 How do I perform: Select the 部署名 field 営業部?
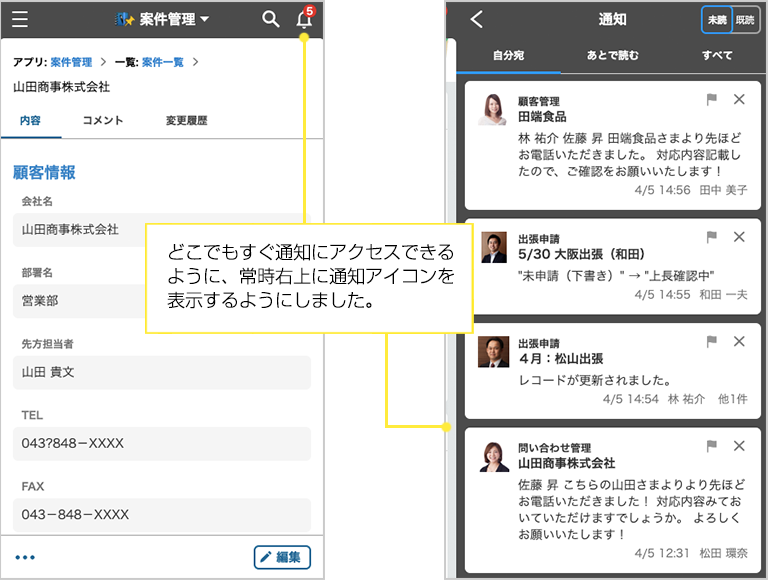[162, 301]
